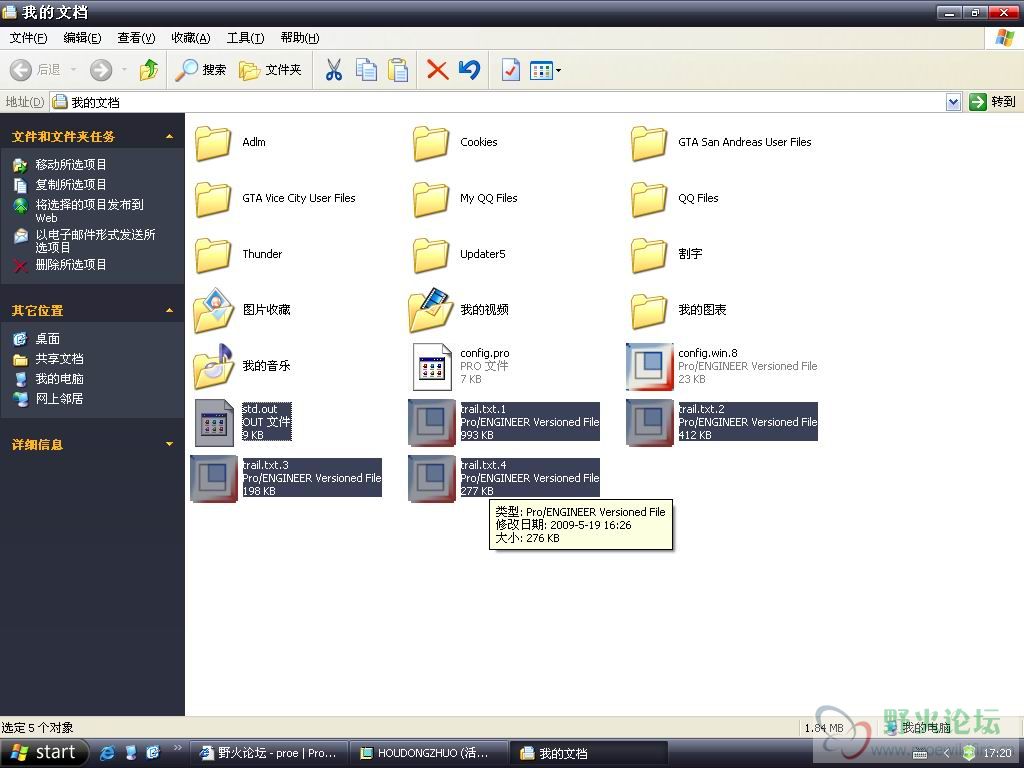Select the Cookies folder icon
Screen dimensions: 1024x768
431,142
